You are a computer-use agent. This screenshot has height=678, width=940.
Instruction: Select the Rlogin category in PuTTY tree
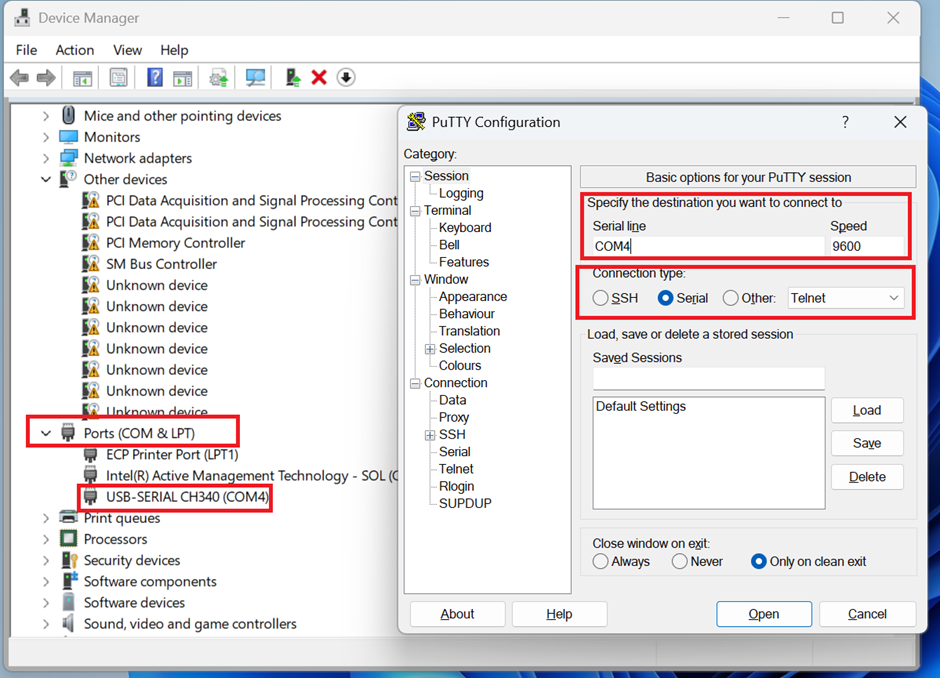(x=456, y=486)
